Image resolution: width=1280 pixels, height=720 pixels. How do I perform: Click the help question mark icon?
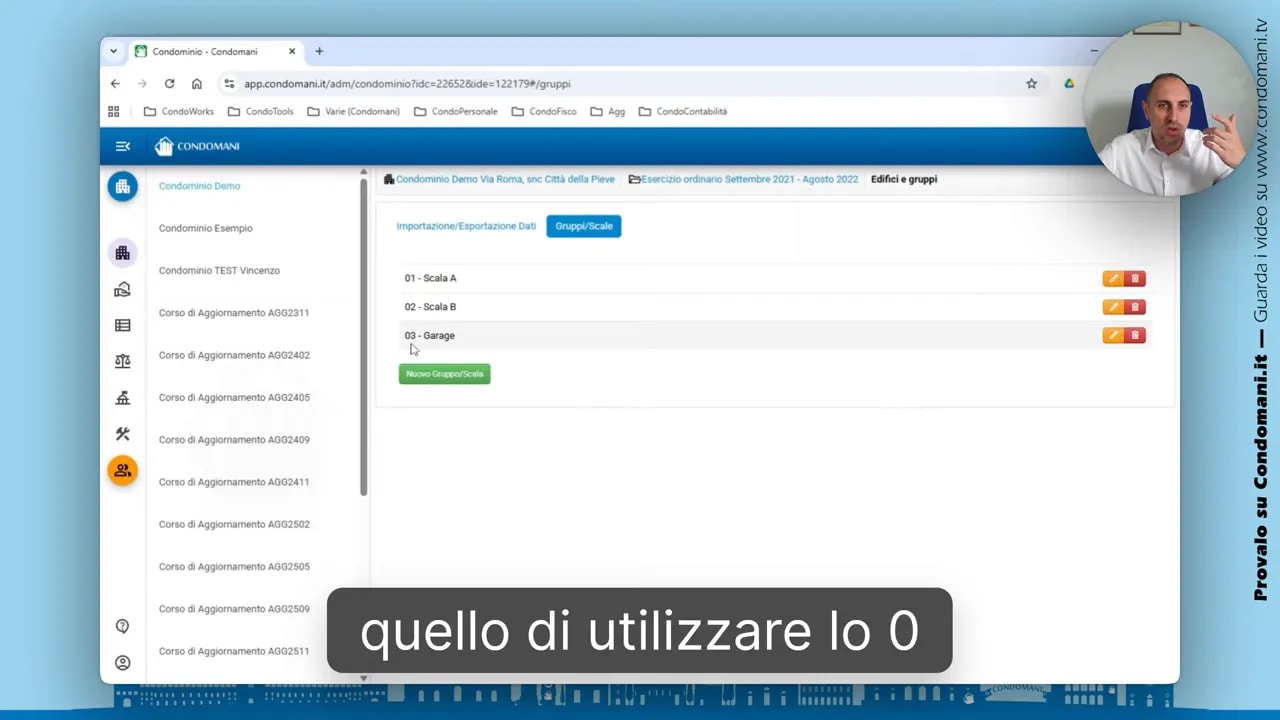point(122,625)
